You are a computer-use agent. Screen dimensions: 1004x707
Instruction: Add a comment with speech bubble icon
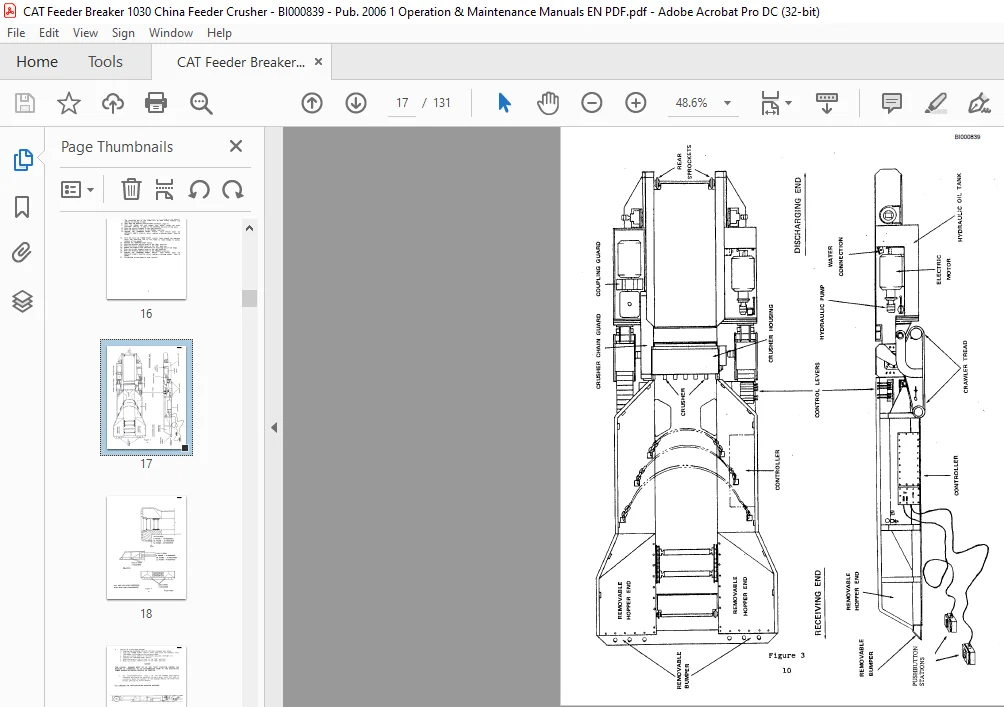[x=891, y=103]
